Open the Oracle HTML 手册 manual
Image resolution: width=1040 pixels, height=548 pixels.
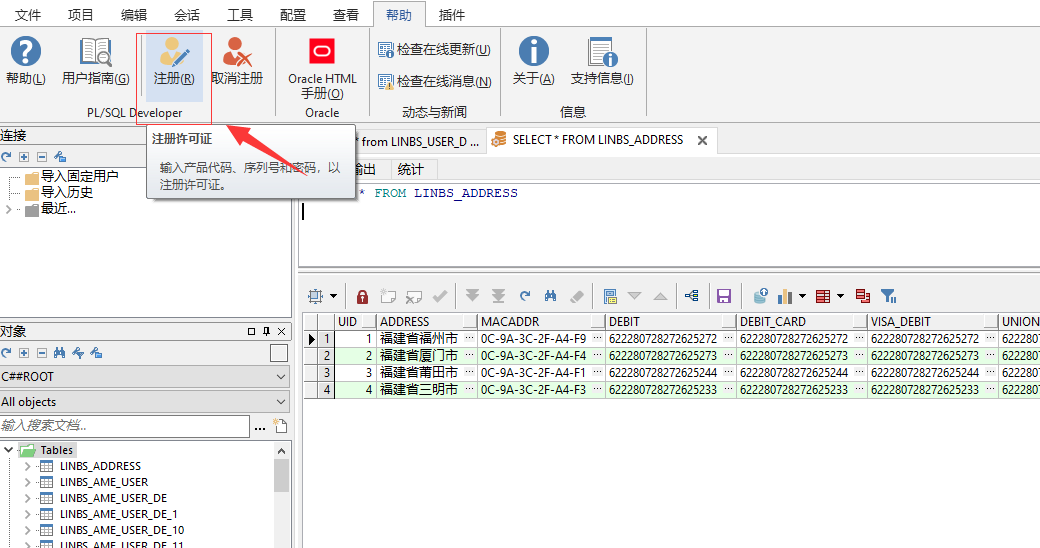pyautogui.click(x=322, y=68)
